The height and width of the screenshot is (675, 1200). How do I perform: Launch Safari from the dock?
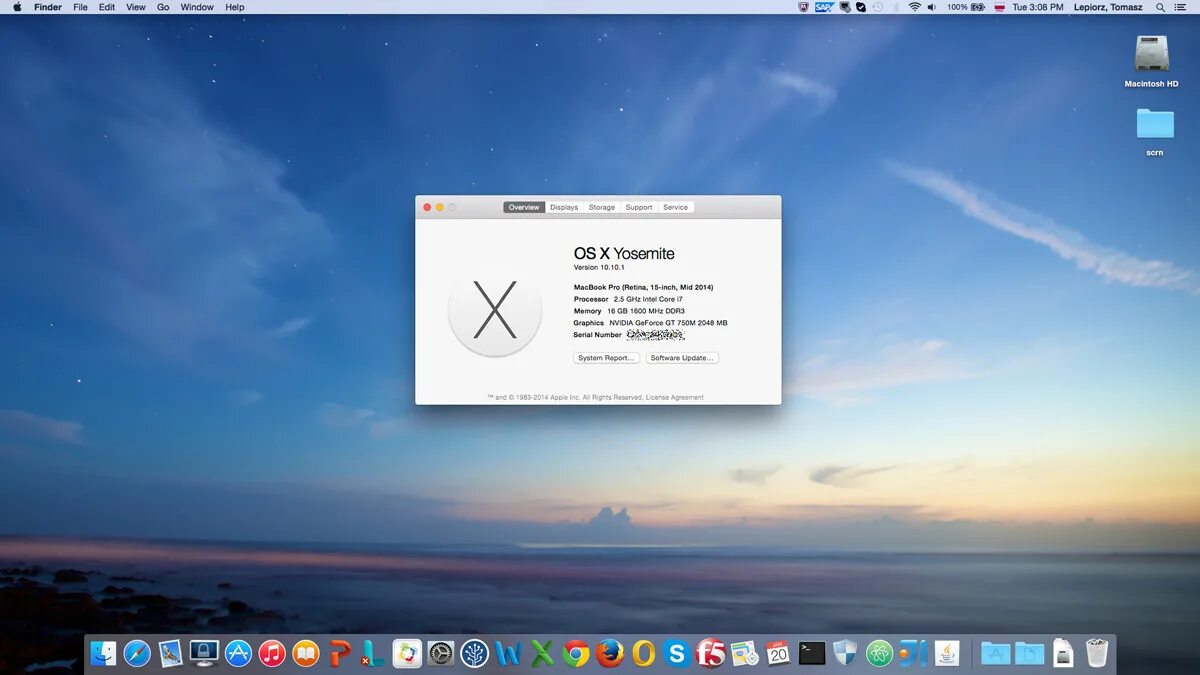tap(137, 654)
